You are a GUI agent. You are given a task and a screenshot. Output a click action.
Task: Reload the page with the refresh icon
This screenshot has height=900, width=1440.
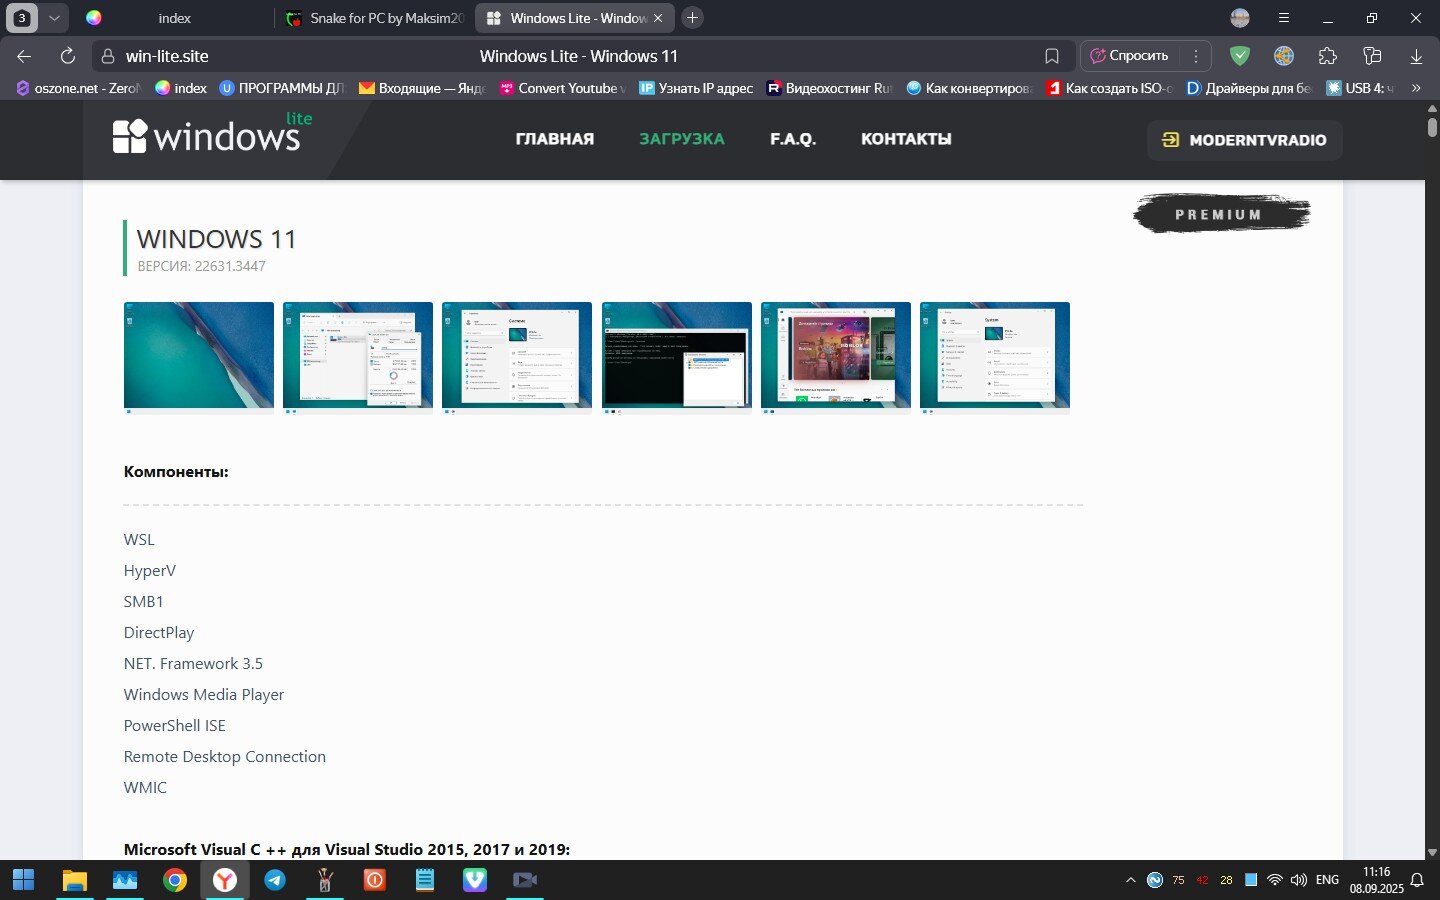(x=68, y=56)
